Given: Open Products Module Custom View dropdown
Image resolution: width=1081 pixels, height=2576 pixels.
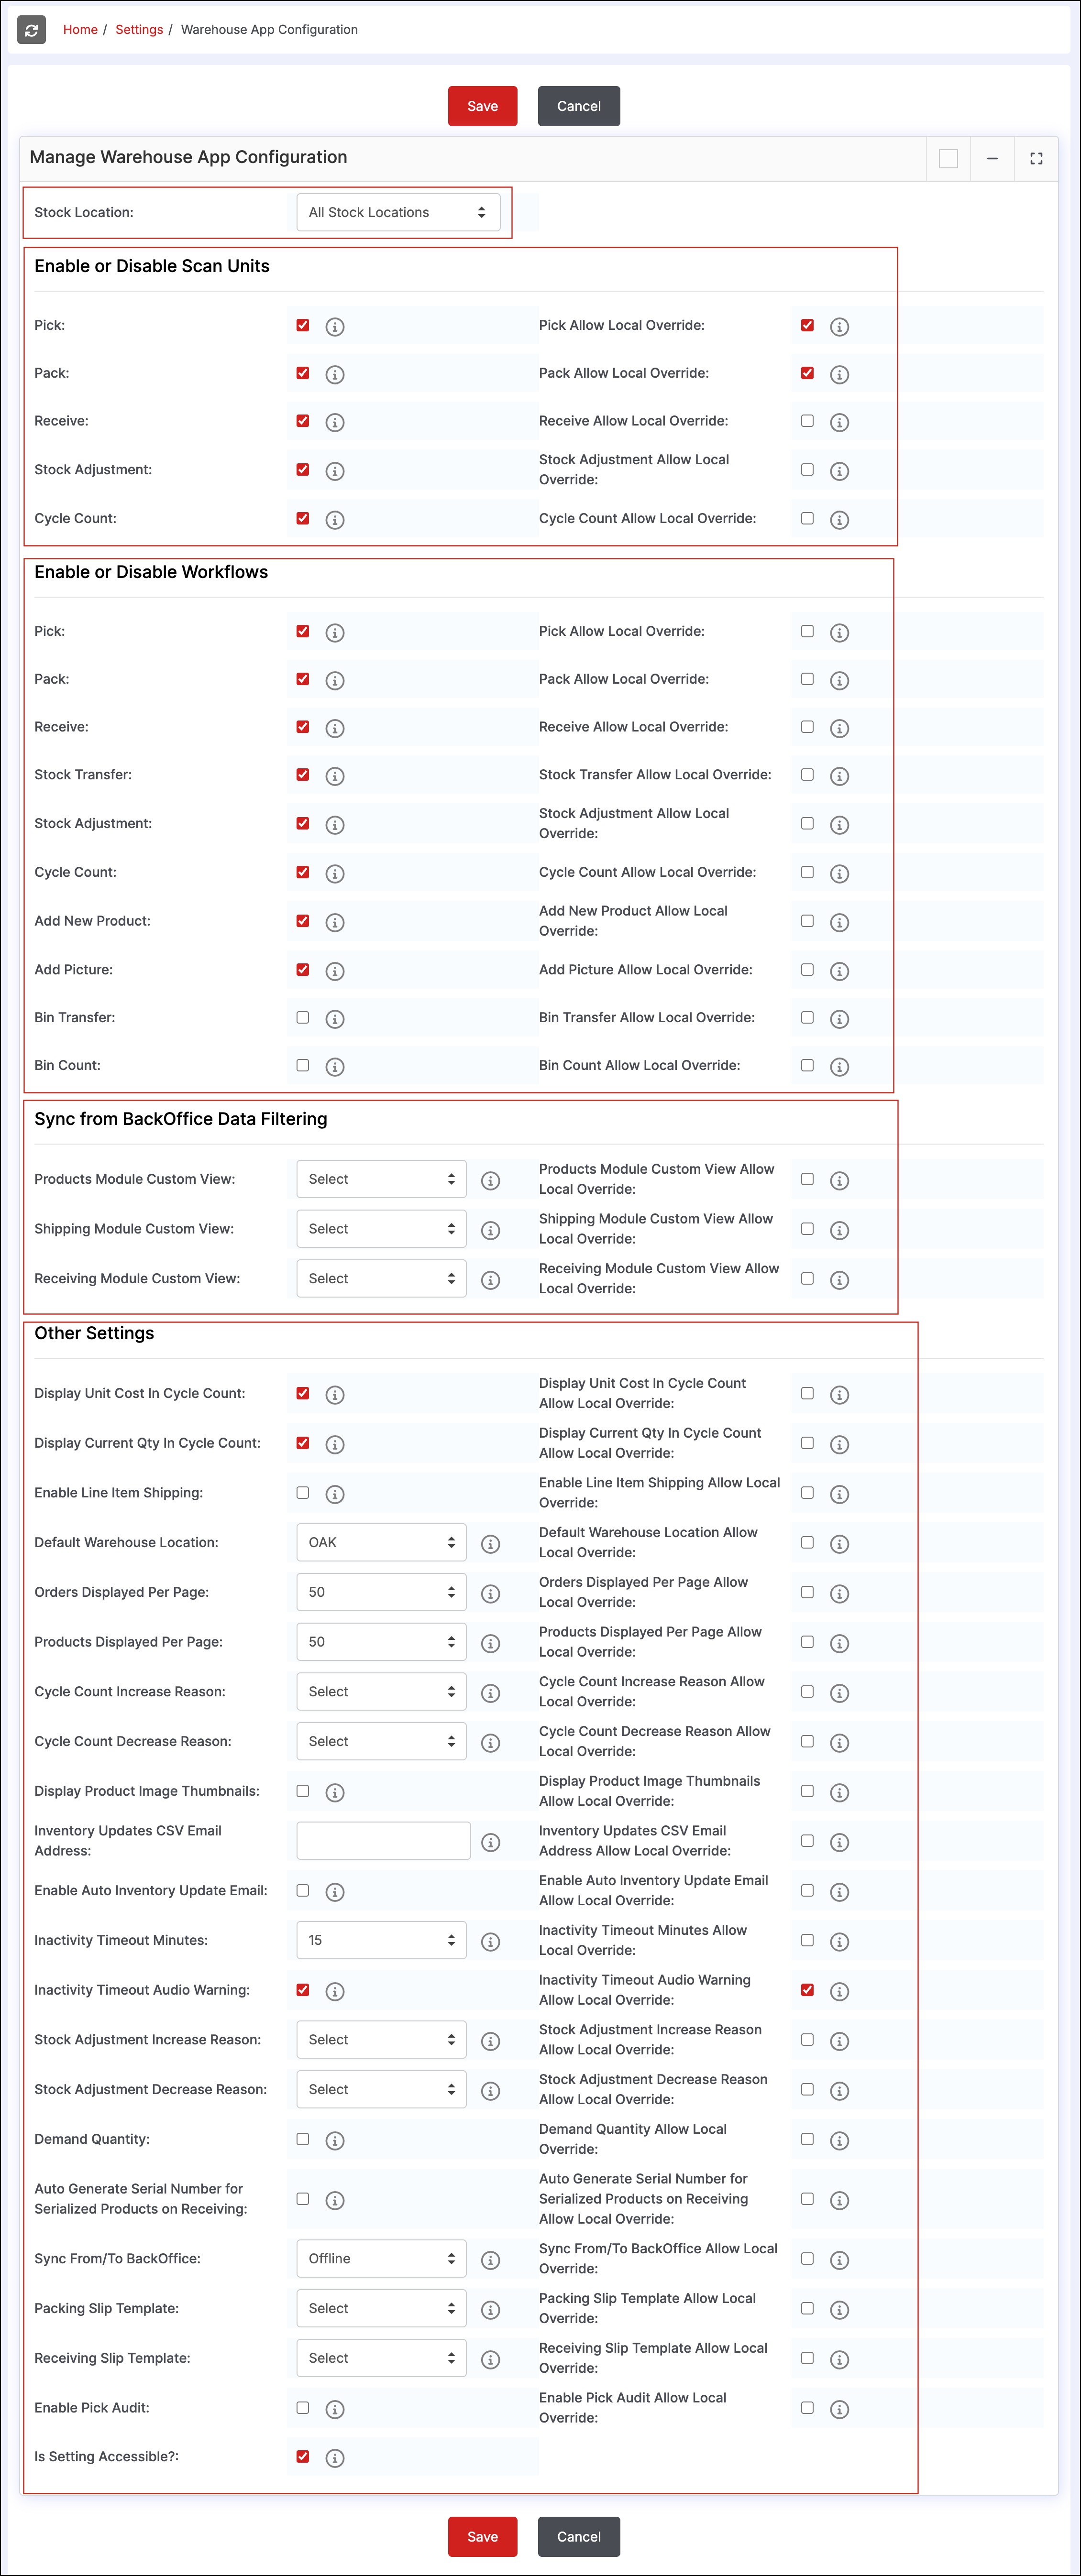Looking at the screenshot, I should coord(381,1179).
